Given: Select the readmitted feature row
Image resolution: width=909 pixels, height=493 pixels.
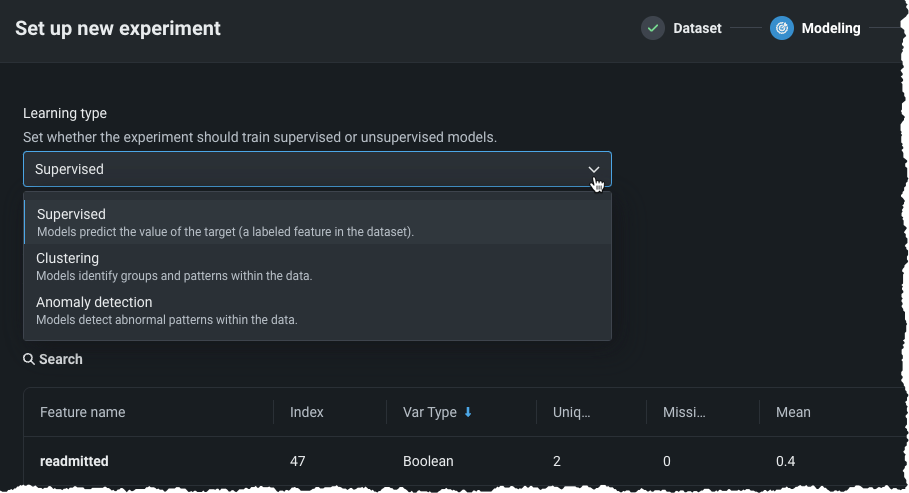Looking at the screenshot, I should tap(74, 461).
